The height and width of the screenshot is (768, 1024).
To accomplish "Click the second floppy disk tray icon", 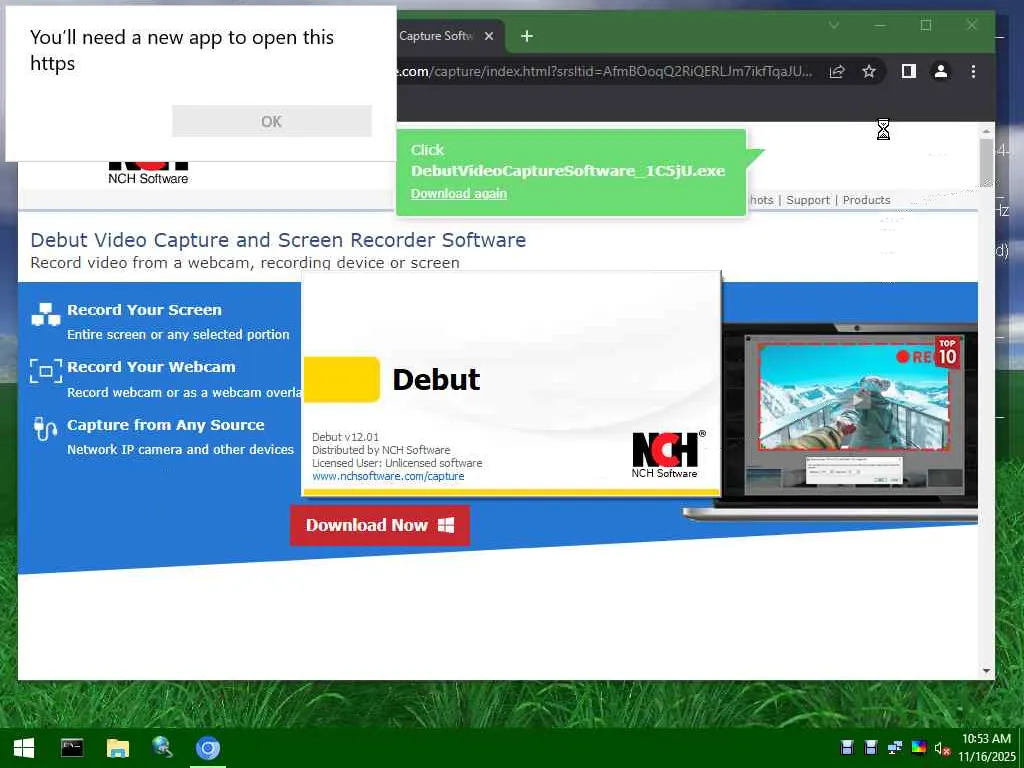I will pyautogui.click(x=871, y=748).
